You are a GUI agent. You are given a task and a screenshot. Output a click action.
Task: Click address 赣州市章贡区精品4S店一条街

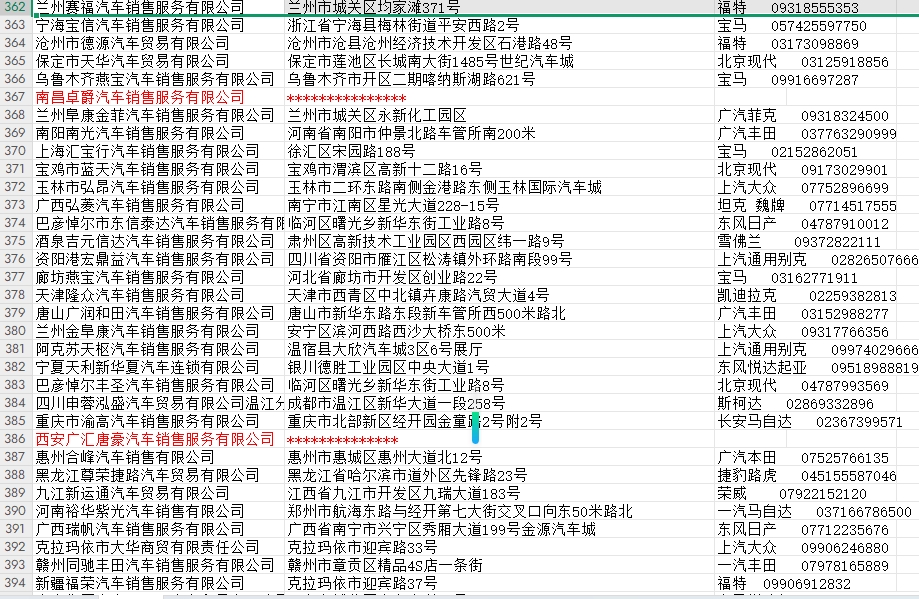point(384,565)
